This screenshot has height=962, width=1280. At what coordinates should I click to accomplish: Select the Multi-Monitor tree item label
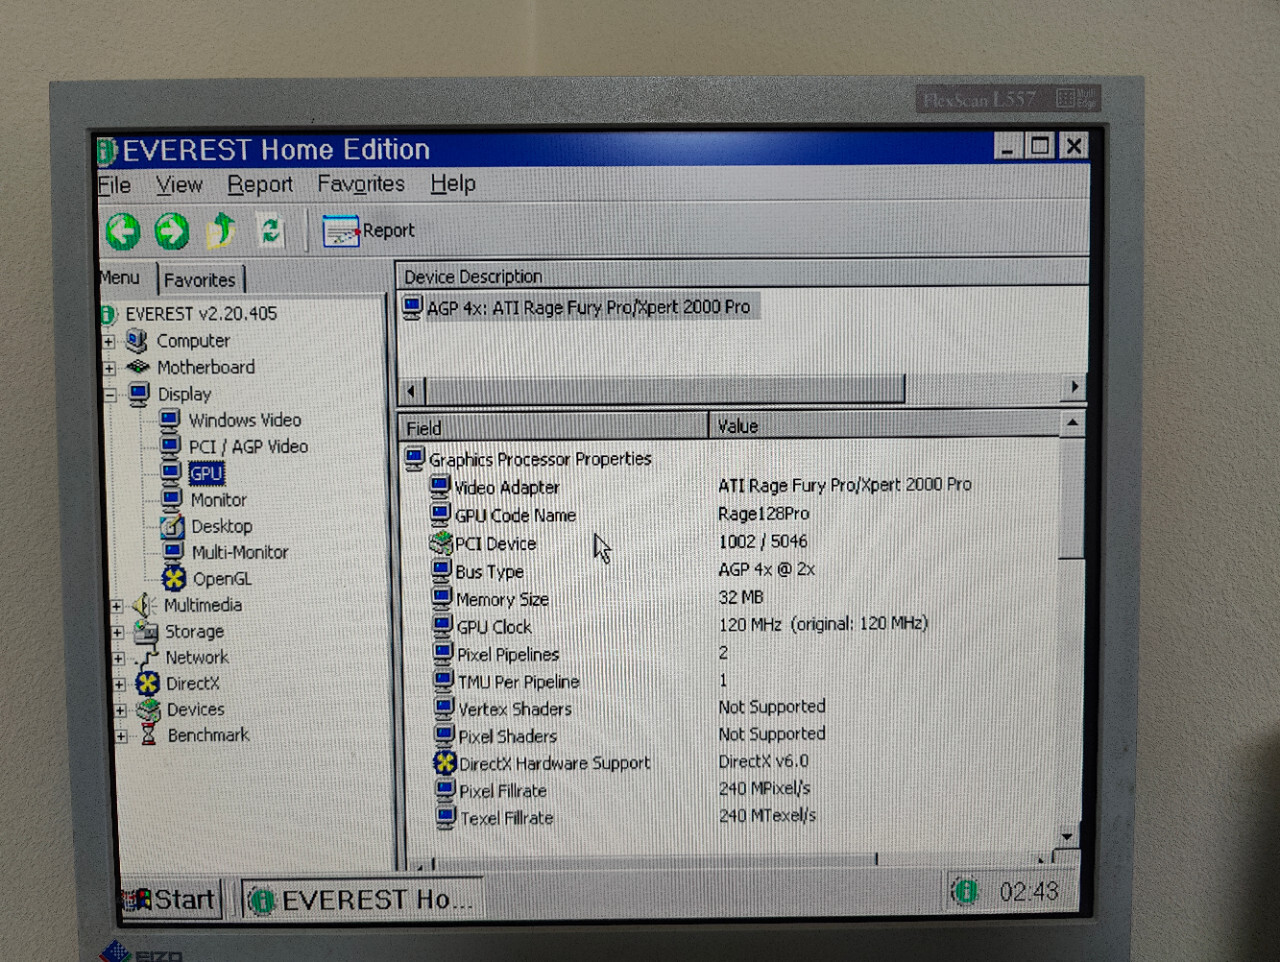(x=240, y=552)
